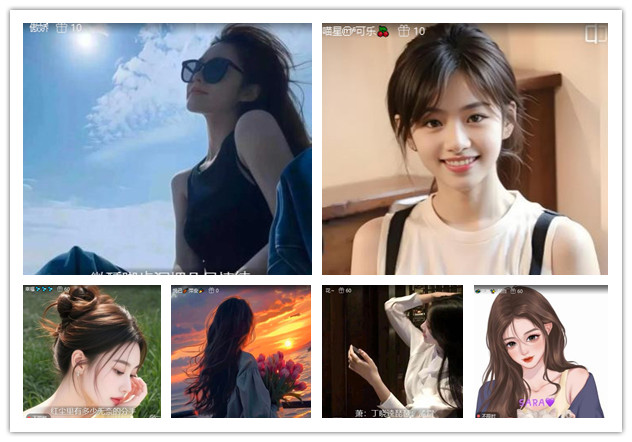Click the username 喵星@可乐

[350, 31]
